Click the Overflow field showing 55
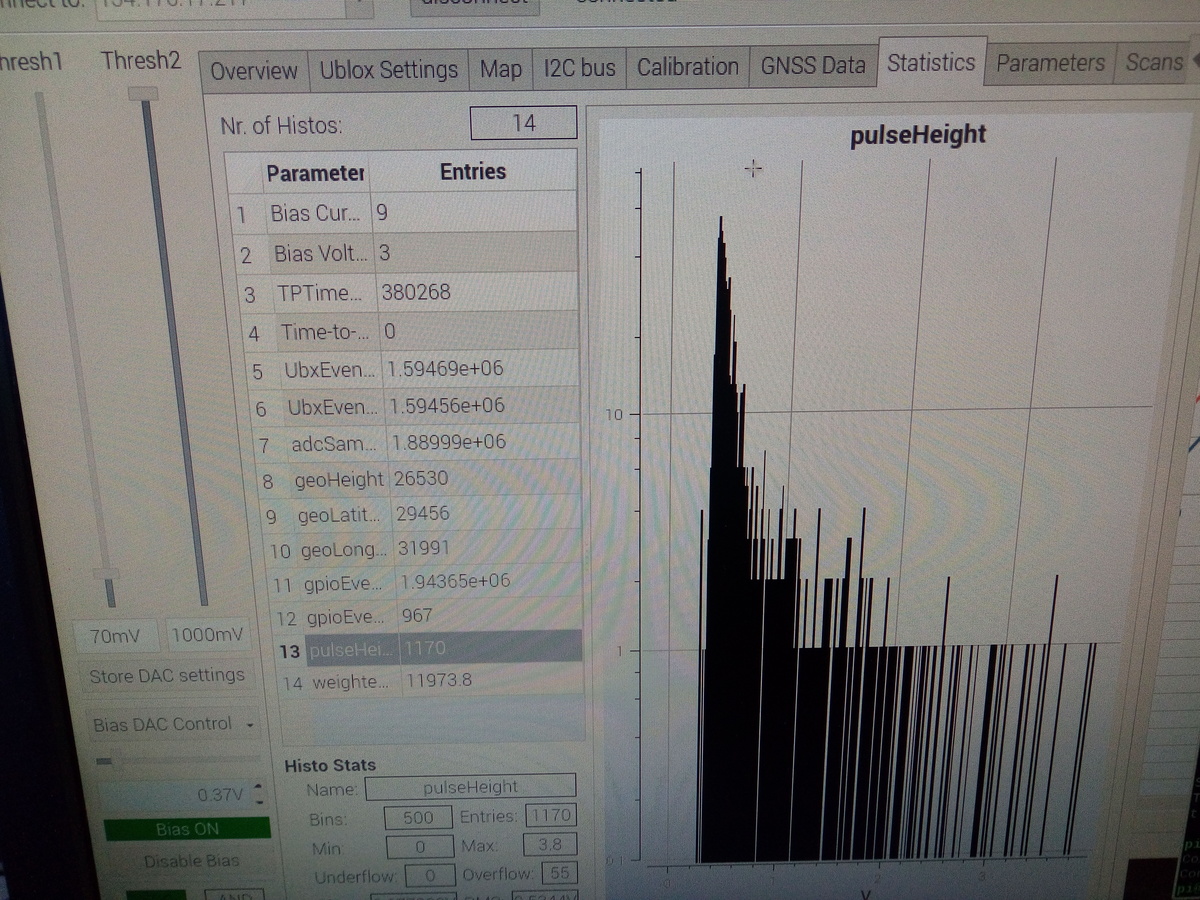 (x=558, y=873)
